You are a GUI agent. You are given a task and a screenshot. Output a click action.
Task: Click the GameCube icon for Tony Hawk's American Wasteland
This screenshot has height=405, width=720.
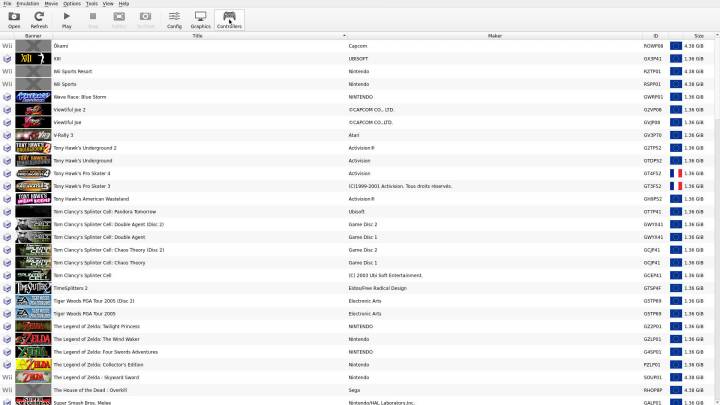point(7,199)
